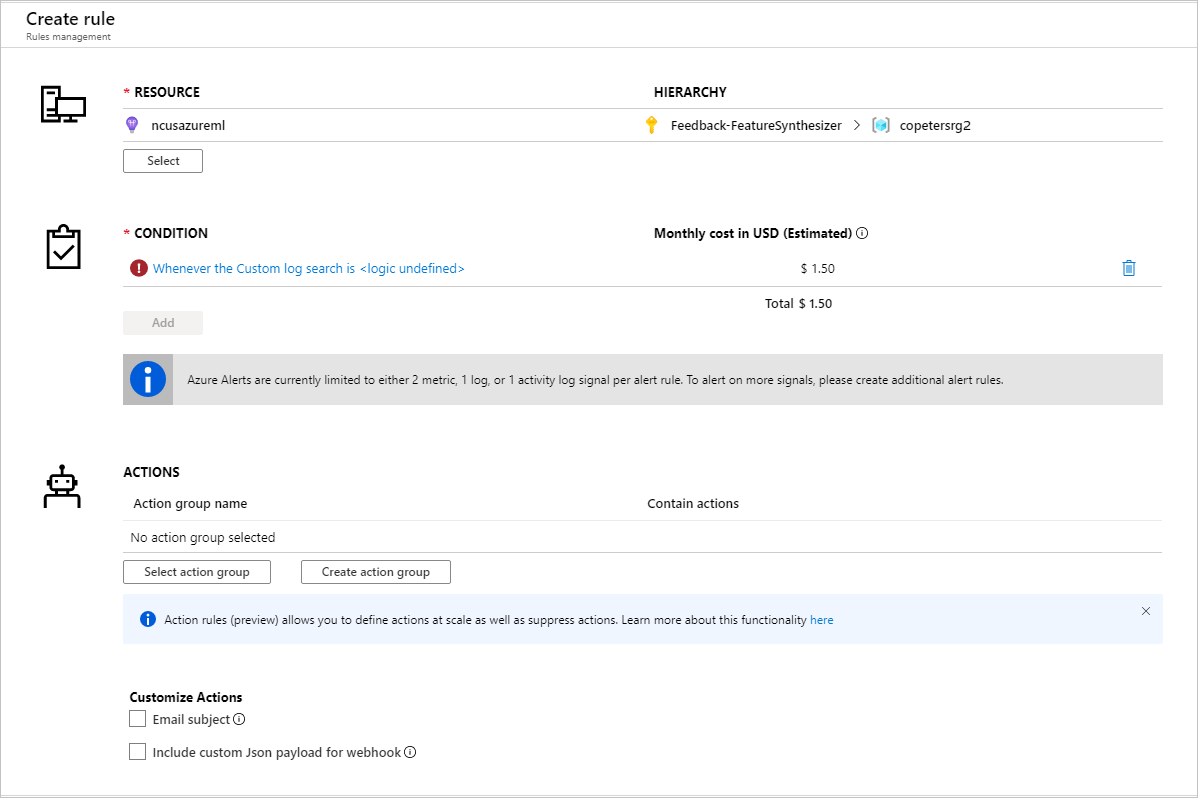Click the condition clipboard checkmark icon
The height and width of the screenshot is (798, 1198).
(x=63, y=247)
